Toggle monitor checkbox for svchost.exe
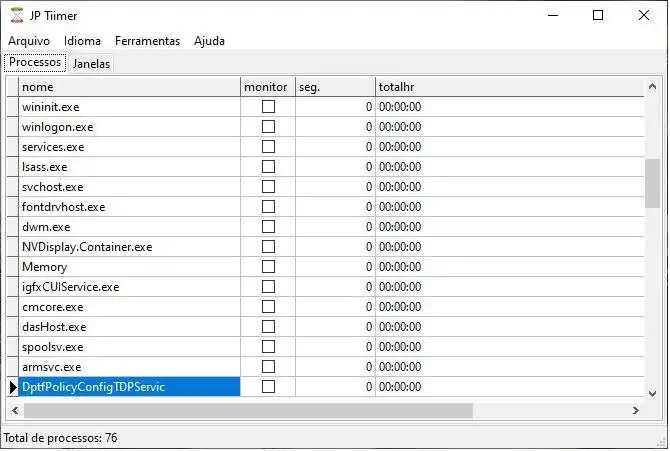 click(268, 187)
